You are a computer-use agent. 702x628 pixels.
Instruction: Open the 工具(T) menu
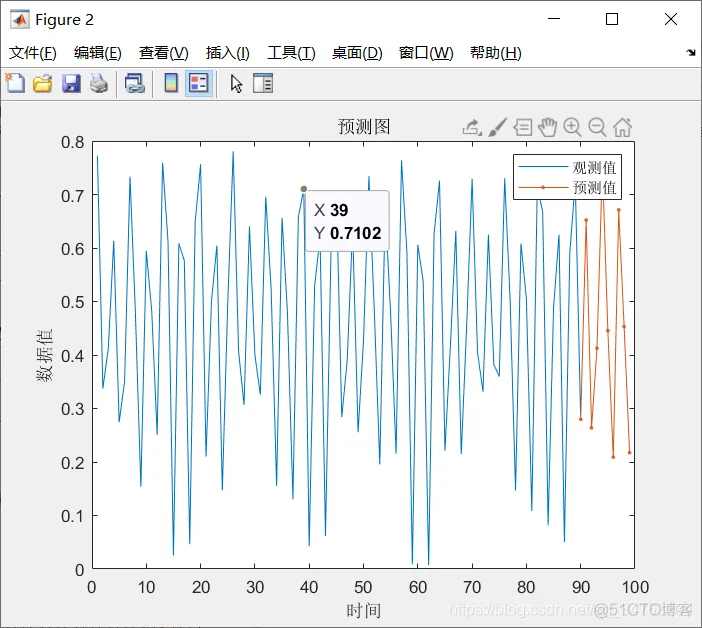point(291,53)
